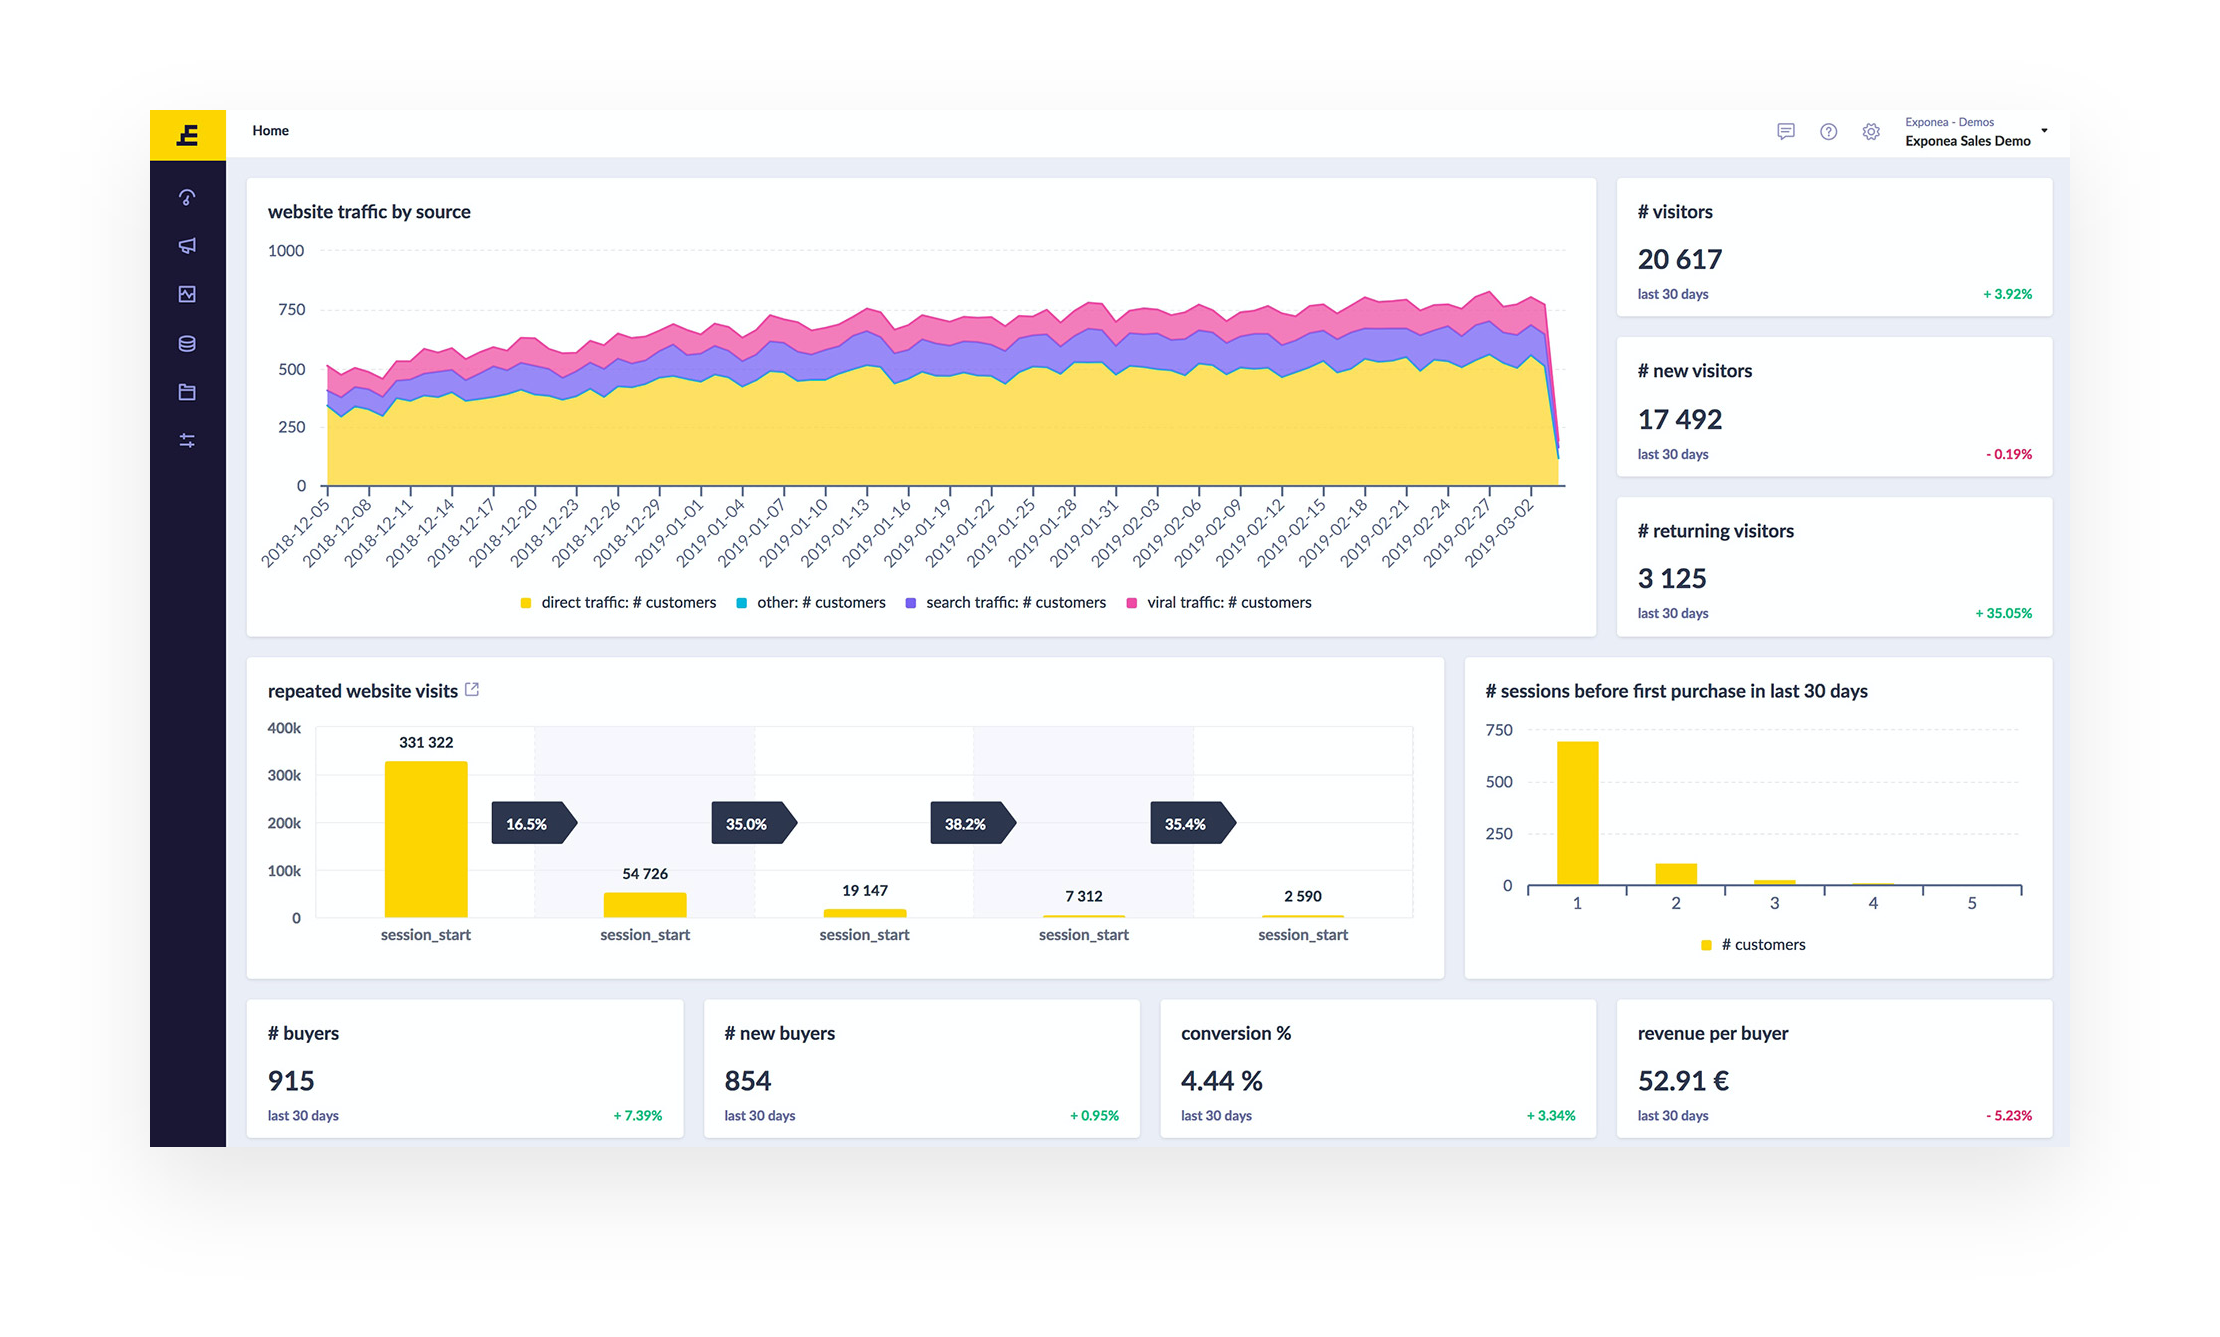The width and height of the screenshot is (2220, 1337).
Task: Open the settings gear icon in the top bar
Action: [x=1871, y=131]
